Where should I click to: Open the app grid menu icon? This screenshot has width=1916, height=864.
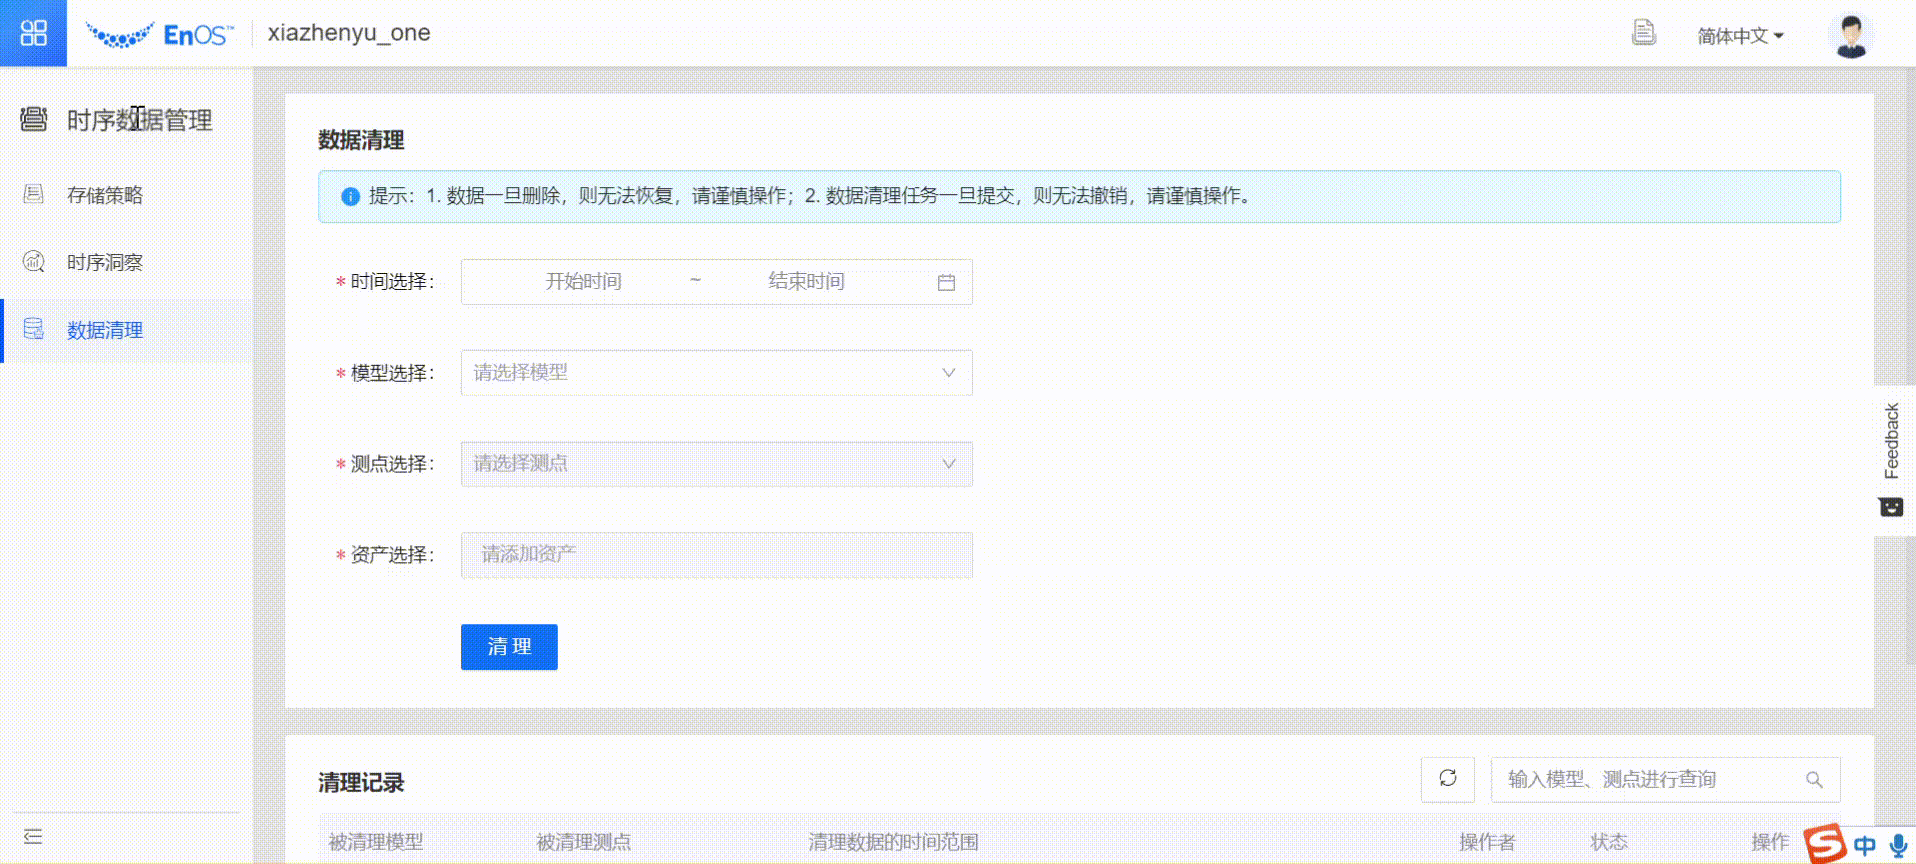pos(33,33)
